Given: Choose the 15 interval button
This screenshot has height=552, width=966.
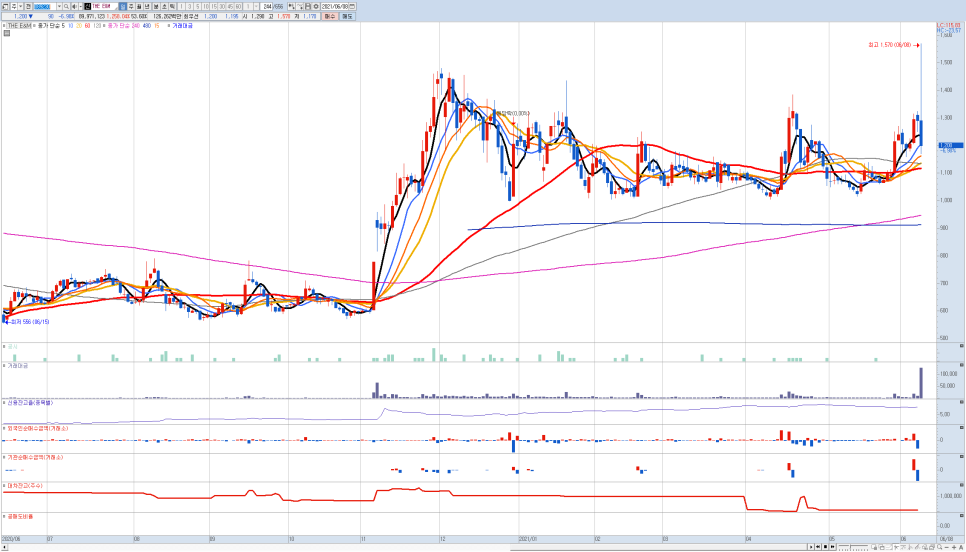Looking at the screenshot, I should [214, 6].
